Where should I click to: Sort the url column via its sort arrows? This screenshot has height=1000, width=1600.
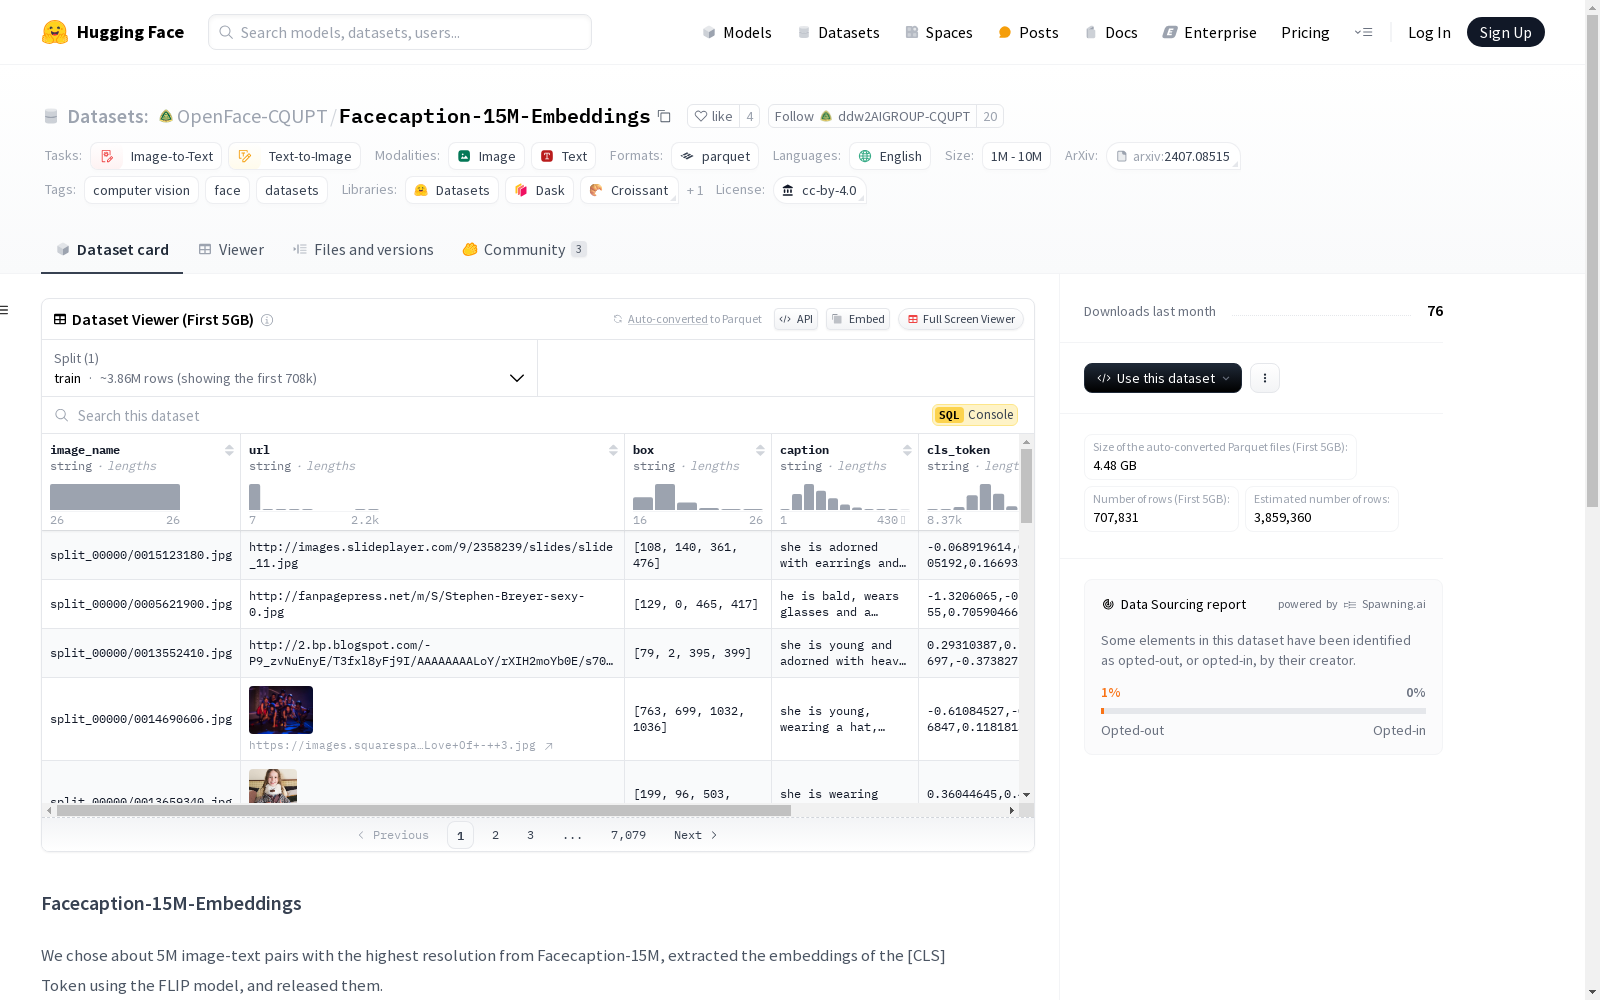613,450
